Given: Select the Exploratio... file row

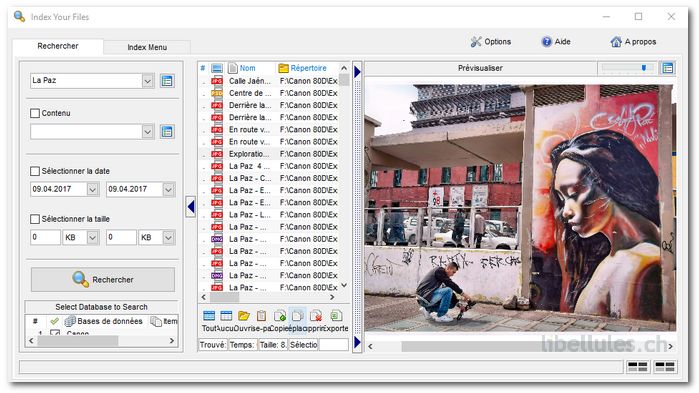Looking at the screenshot, I should point(269,154).
